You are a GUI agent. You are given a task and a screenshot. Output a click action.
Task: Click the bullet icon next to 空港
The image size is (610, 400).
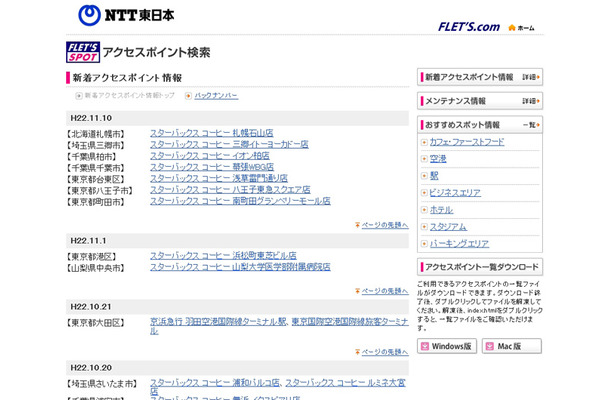pos(424,159)
